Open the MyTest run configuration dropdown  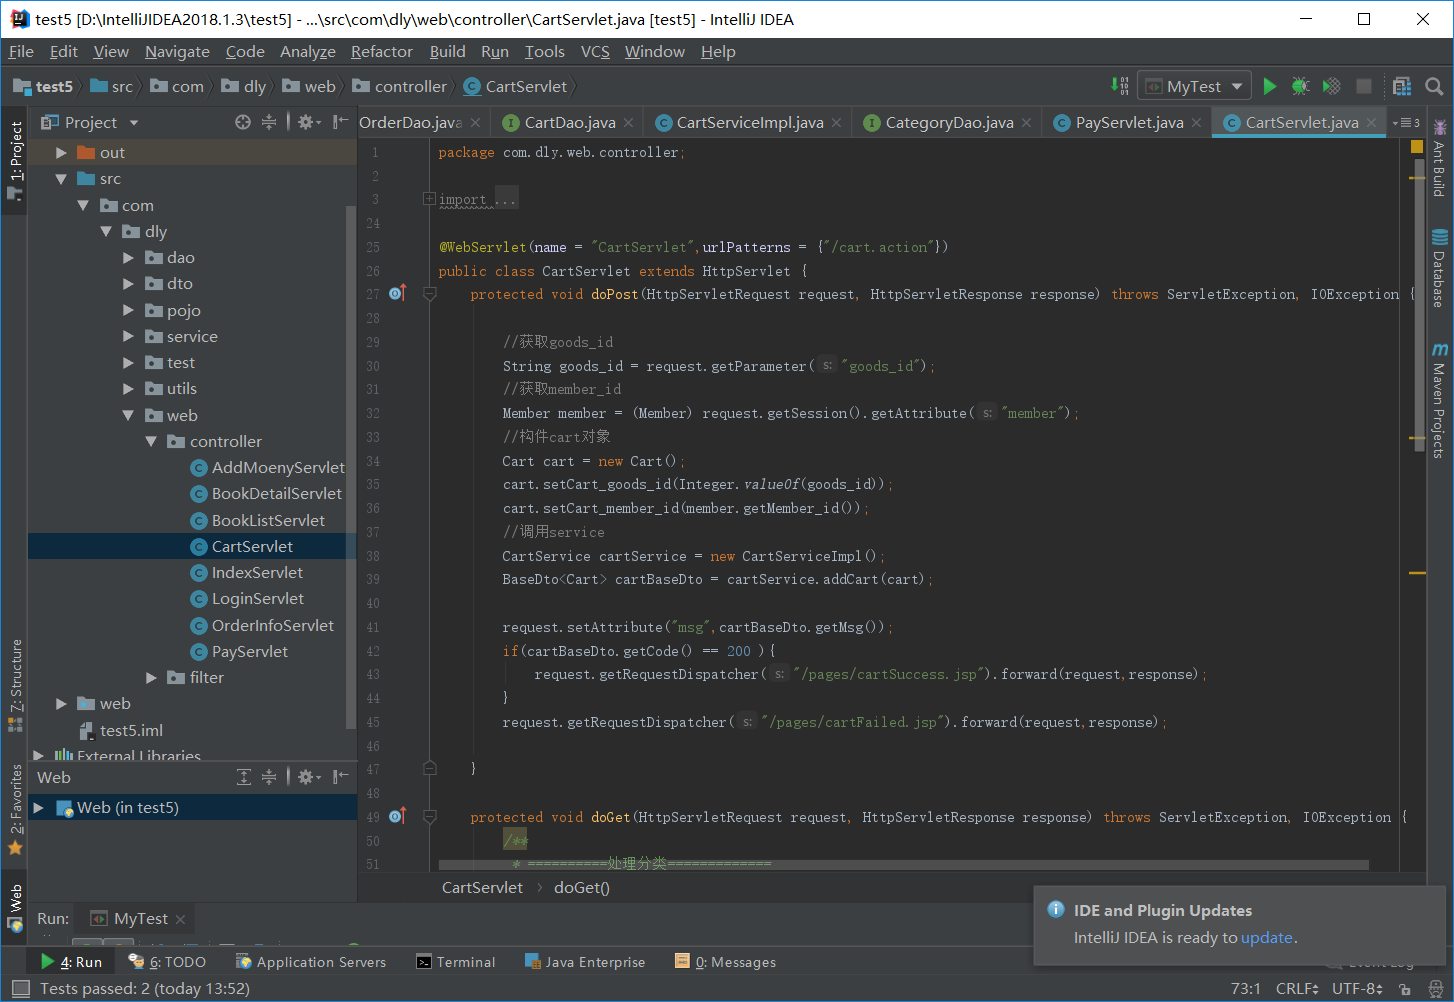[1194, 85]
